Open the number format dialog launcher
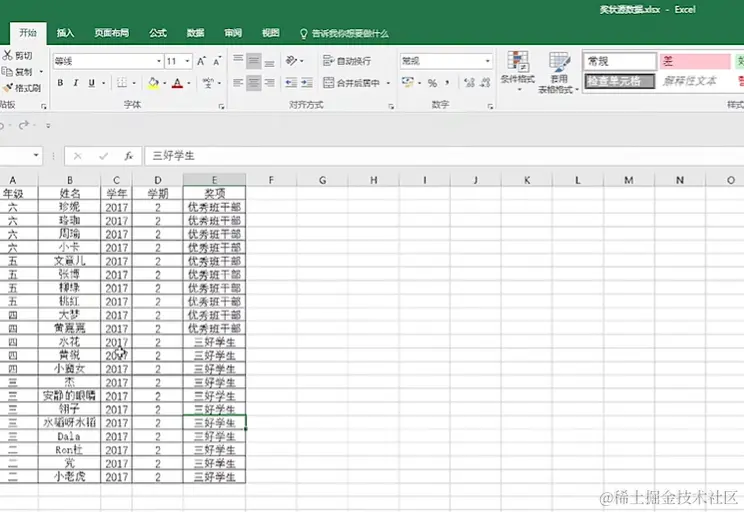Screen dimensions: 744x512 490,107
